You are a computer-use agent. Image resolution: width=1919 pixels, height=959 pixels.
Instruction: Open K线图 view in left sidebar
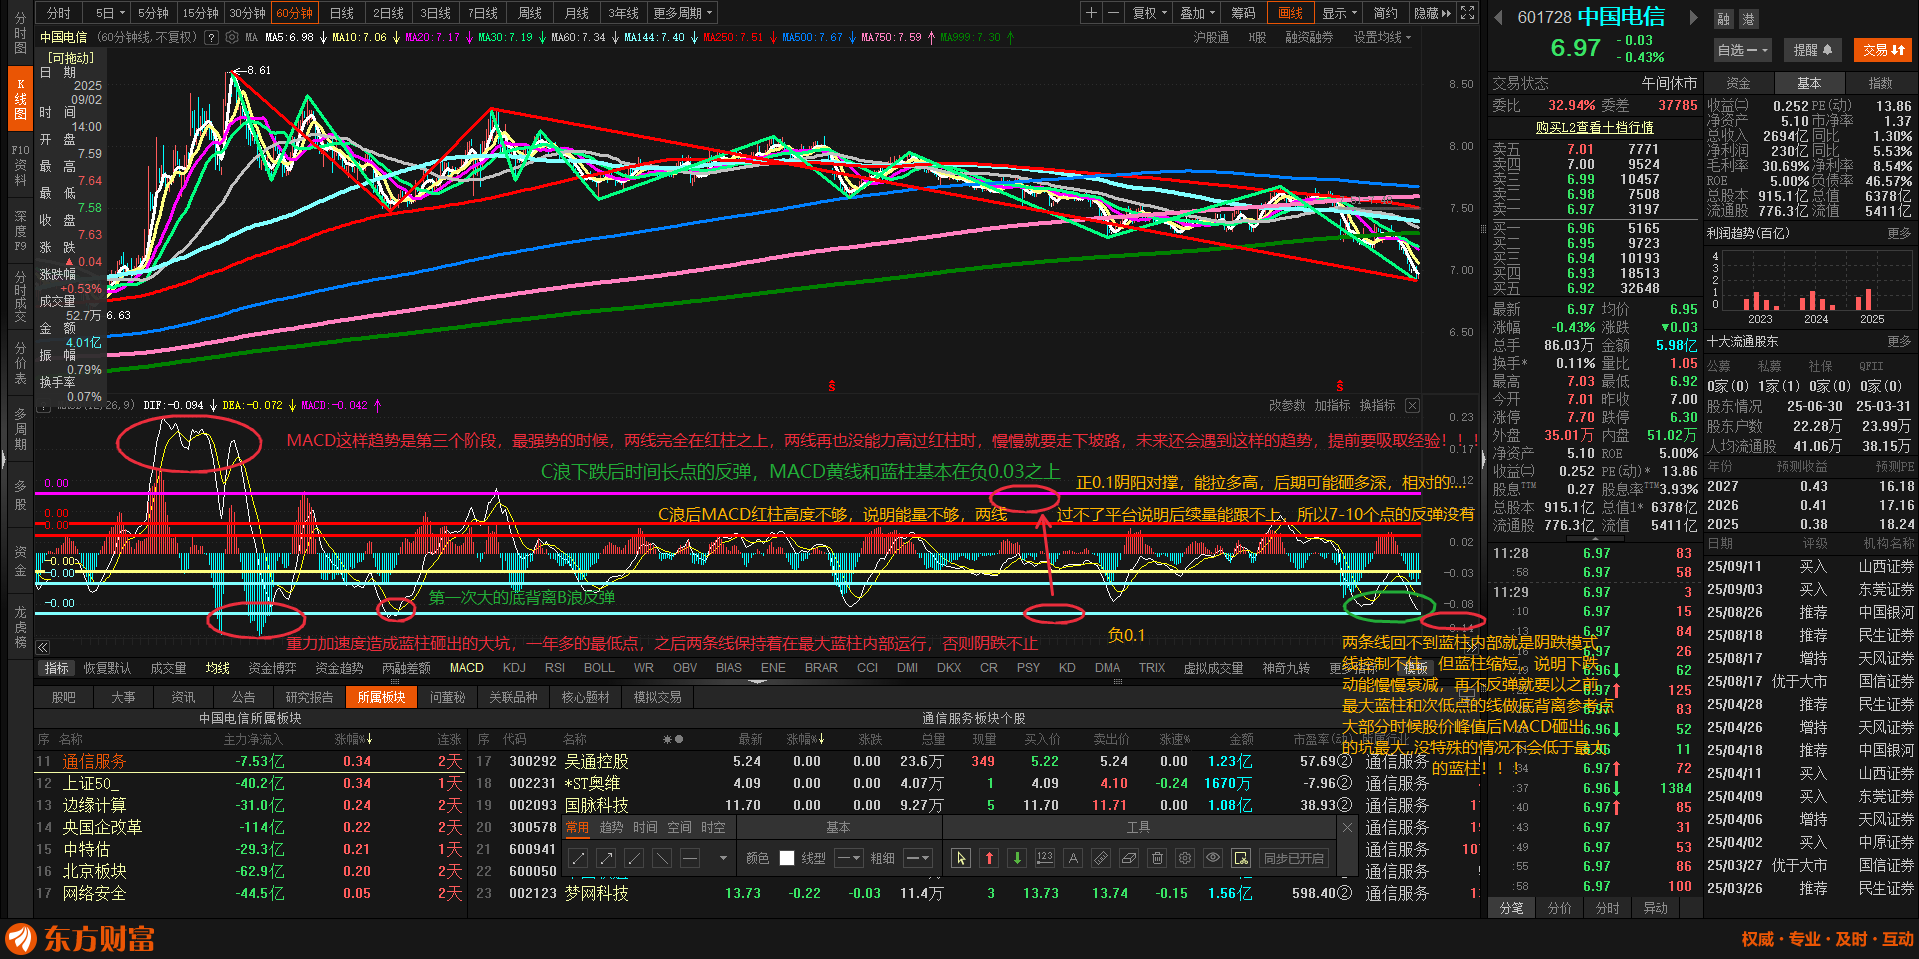20,99
